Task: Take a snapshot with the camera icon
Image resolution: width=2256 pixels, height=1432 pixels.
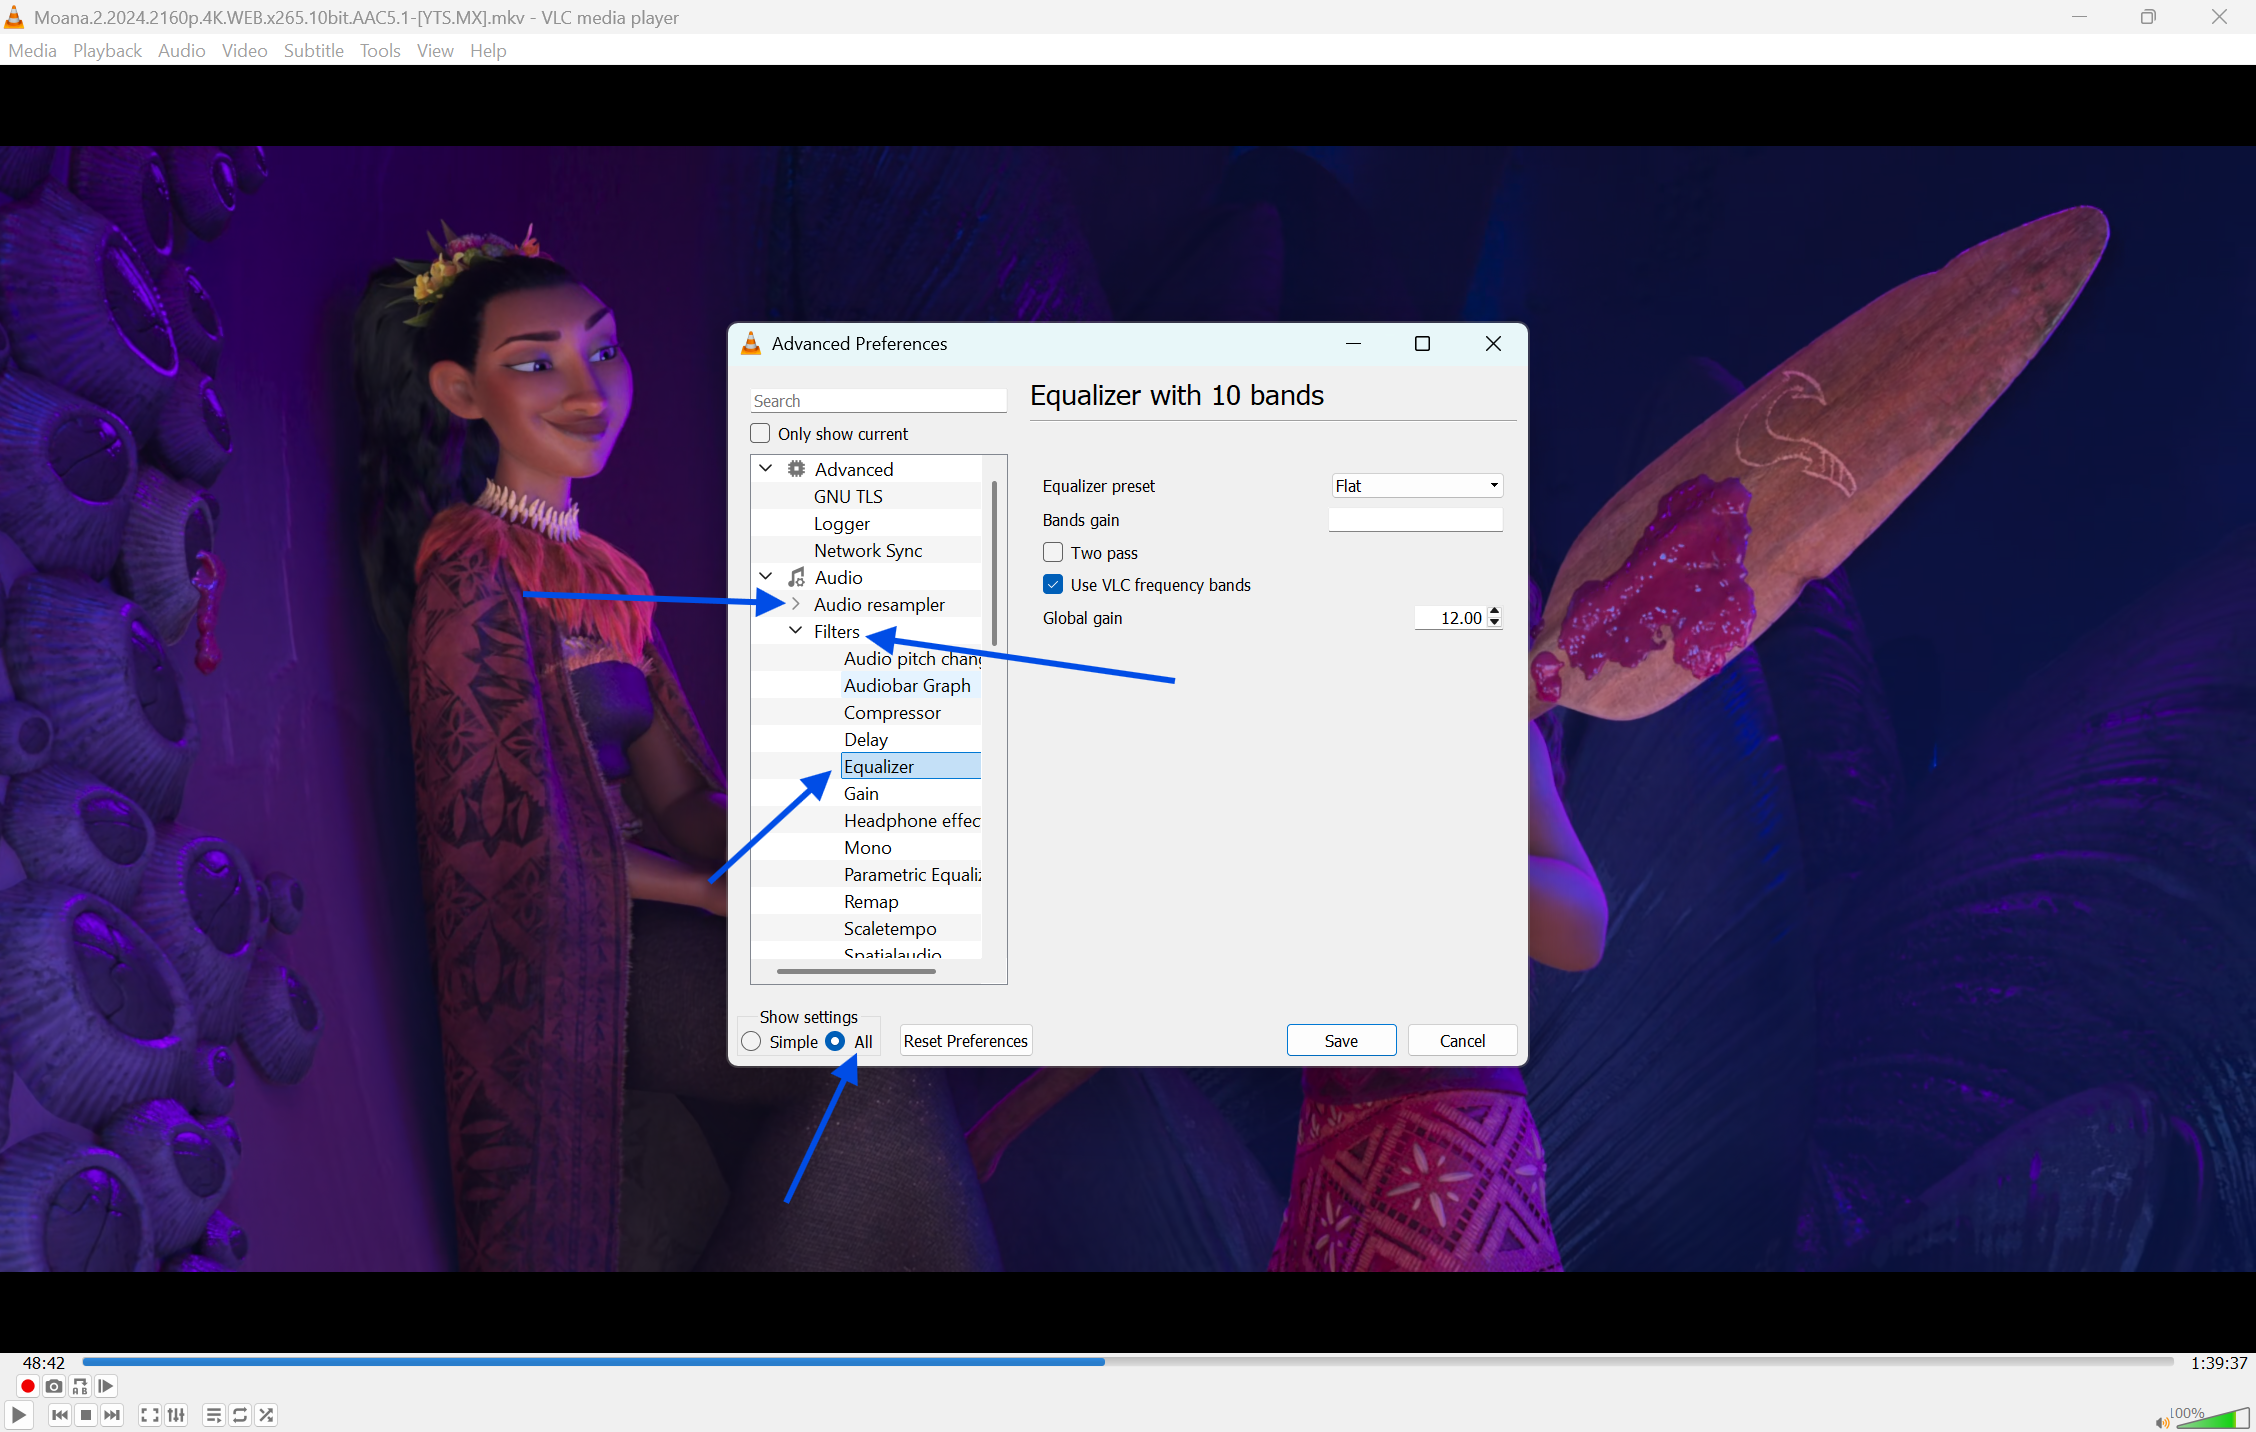Action: point(54,1386)
